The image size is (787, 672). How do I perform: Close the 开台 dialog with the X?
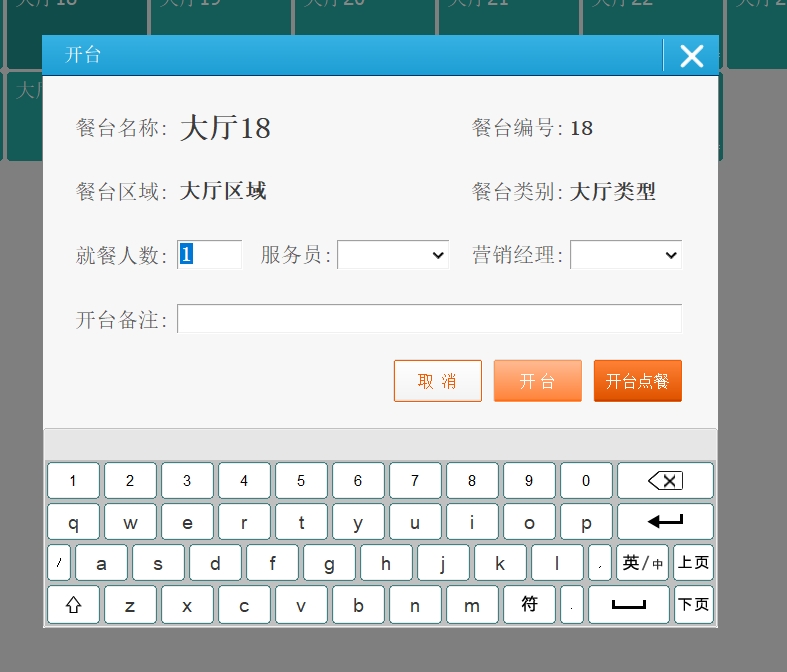[691, 56]
